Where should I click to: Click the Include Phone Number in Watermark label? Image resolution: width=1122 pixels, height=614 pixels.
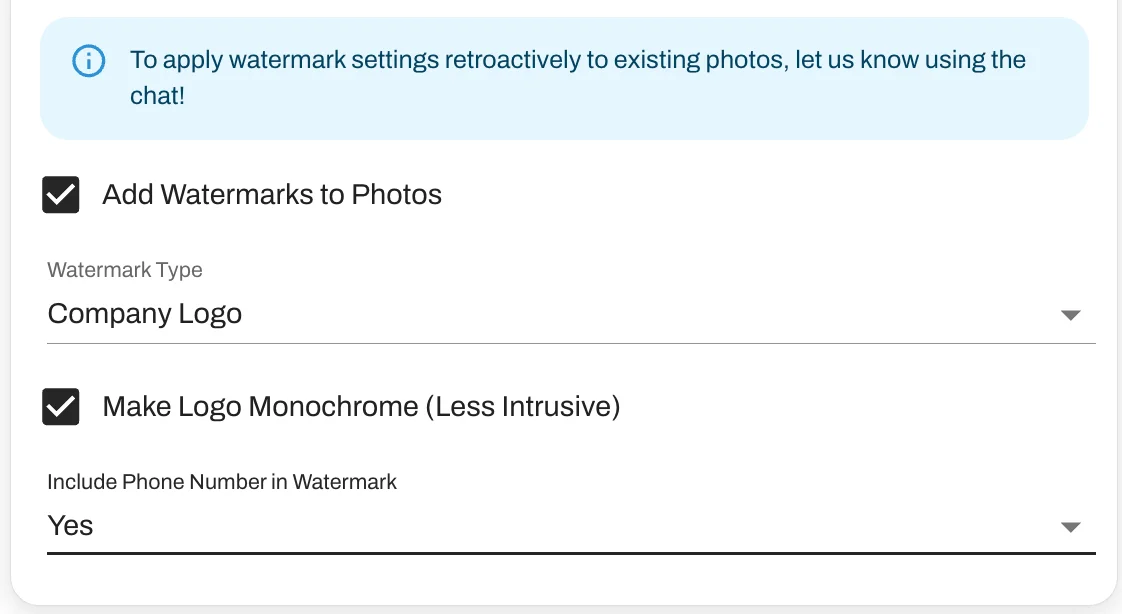pos(222,482)
